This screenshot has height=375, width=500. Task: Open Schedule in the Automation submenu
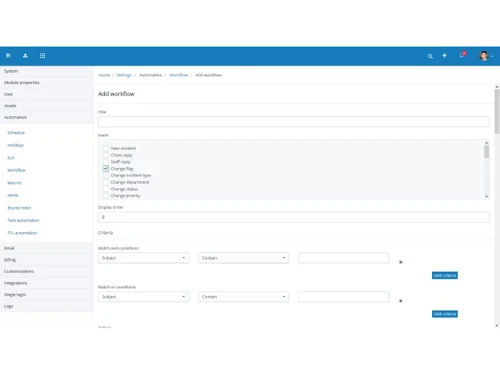[16, 133]
